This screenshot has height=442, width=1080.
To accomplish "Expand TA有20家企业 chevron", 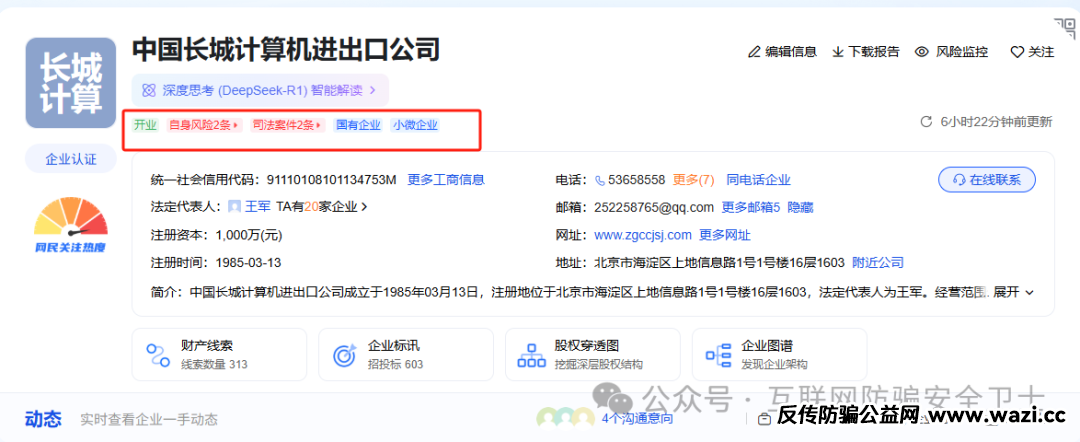I will click(364, 206).
